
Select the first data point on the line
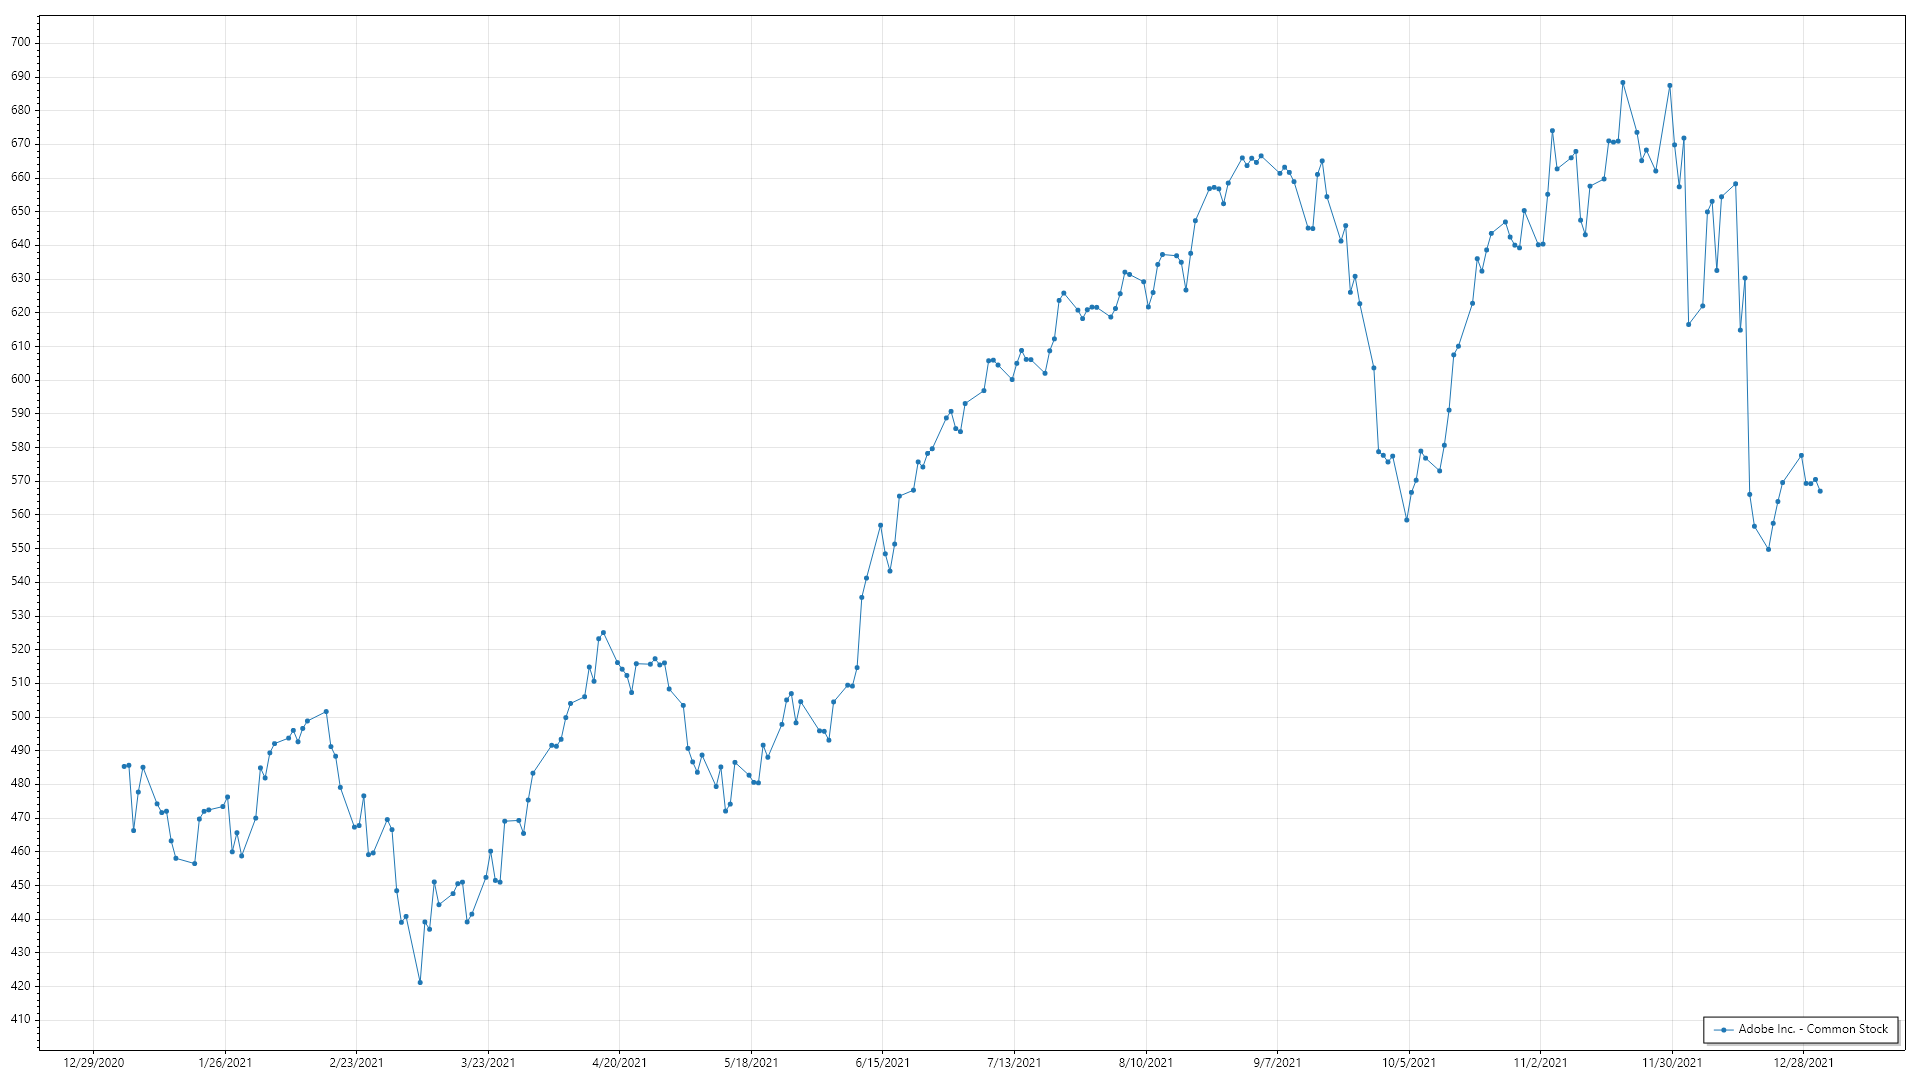pos(124,767)
